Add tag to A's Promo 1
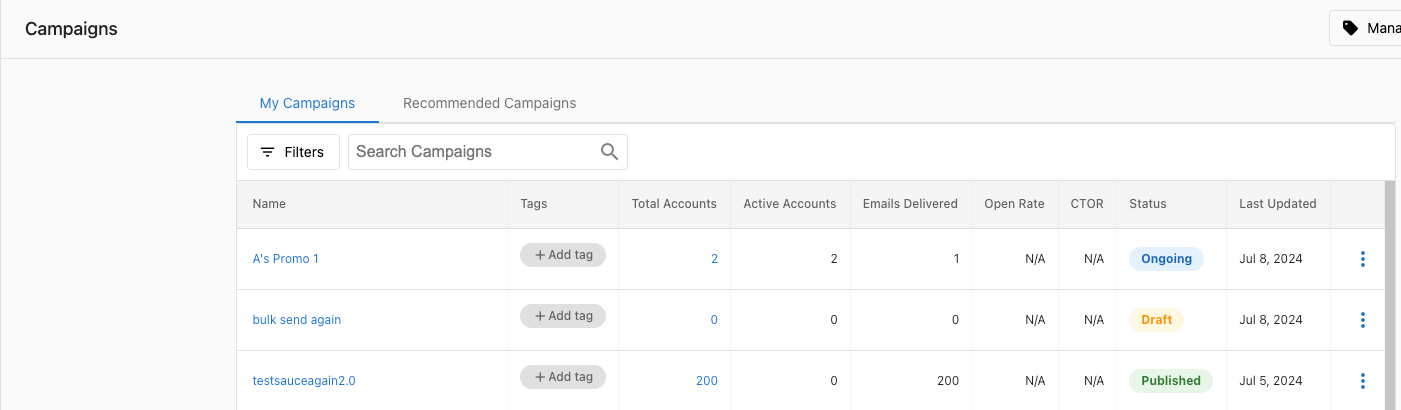Screen dimensions: 1401x410 (563, 255)
